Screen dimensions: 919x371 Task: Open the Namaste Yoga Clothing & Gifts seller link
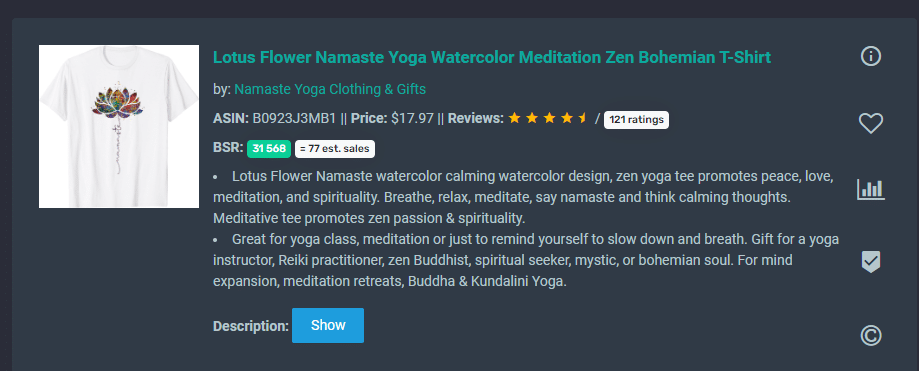pyautogui.click(x=330, y=89)
